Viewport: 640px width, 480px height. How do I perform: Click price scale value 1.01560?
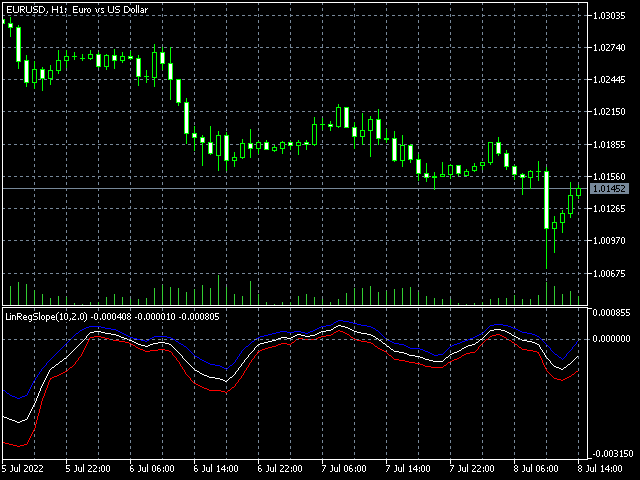pos(609,177)
